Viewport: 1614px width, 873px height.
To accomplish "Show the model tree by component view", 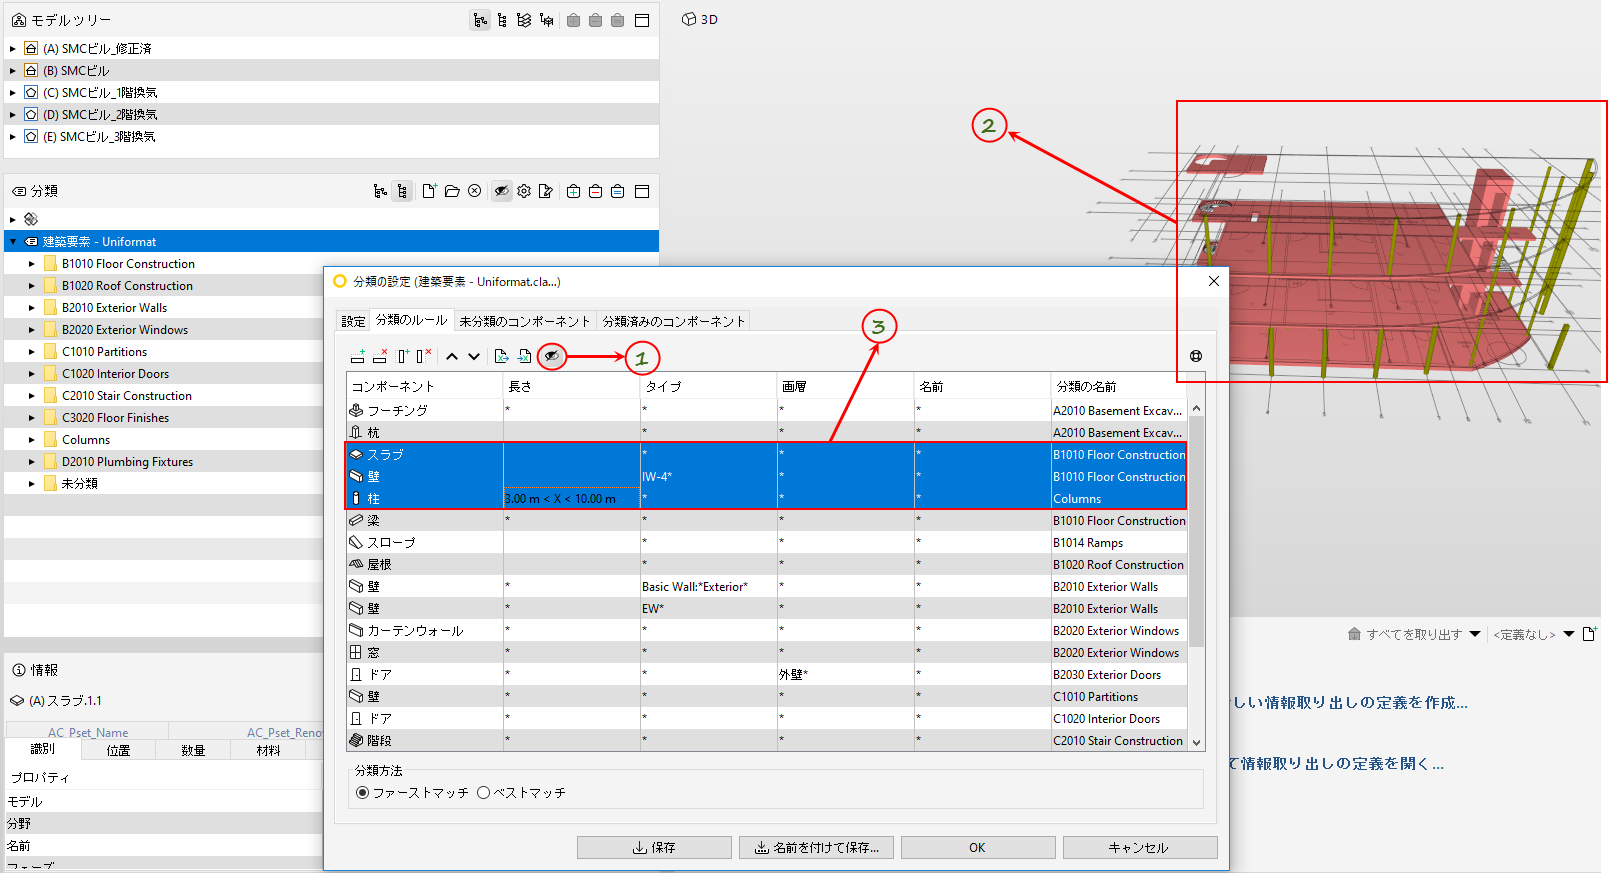I will 546,20.
